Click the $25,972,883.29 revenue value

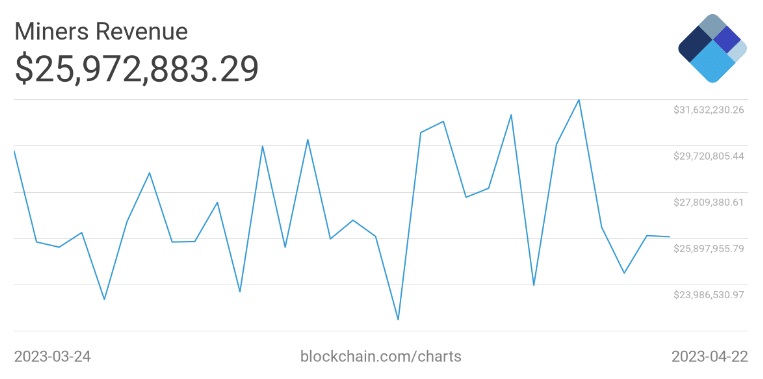click(x=136, y=69)
